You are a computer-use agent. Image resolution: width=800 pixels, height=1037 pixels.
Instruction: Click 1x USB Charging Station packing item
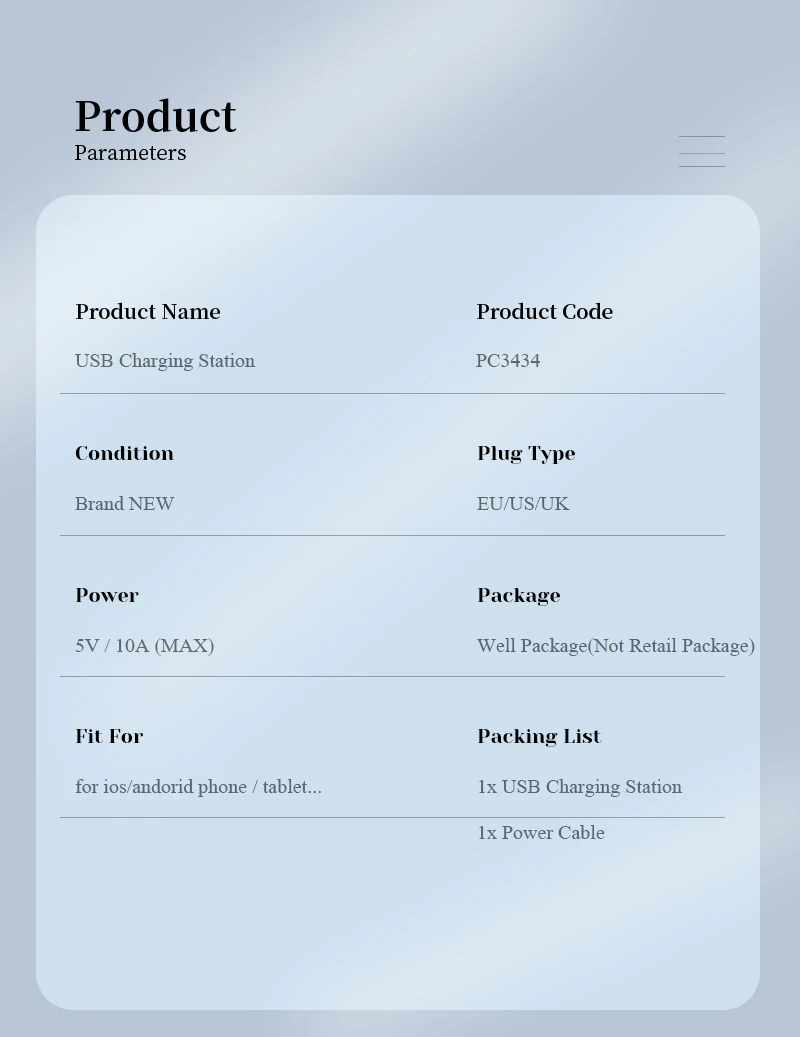point(579,786)
